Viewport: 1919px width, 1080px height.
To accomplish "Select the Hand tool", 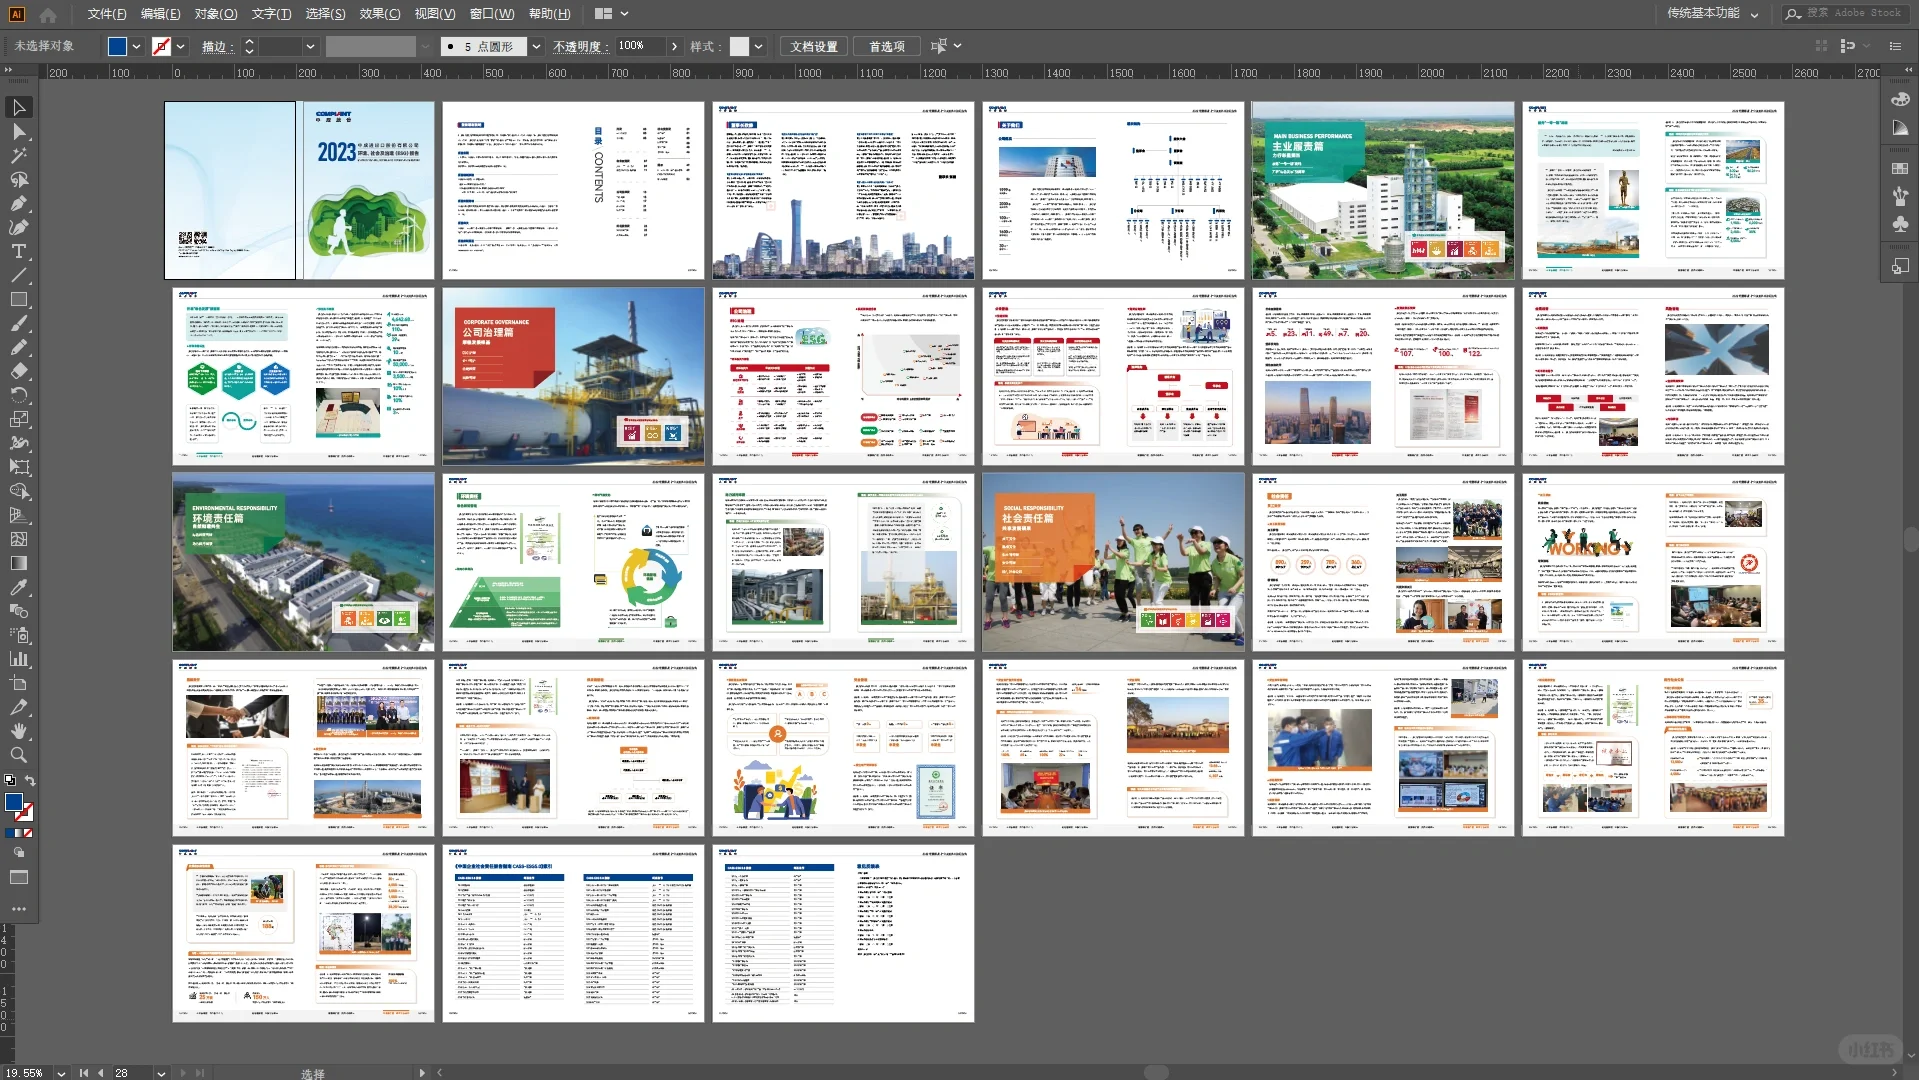I will coord(18,731).
